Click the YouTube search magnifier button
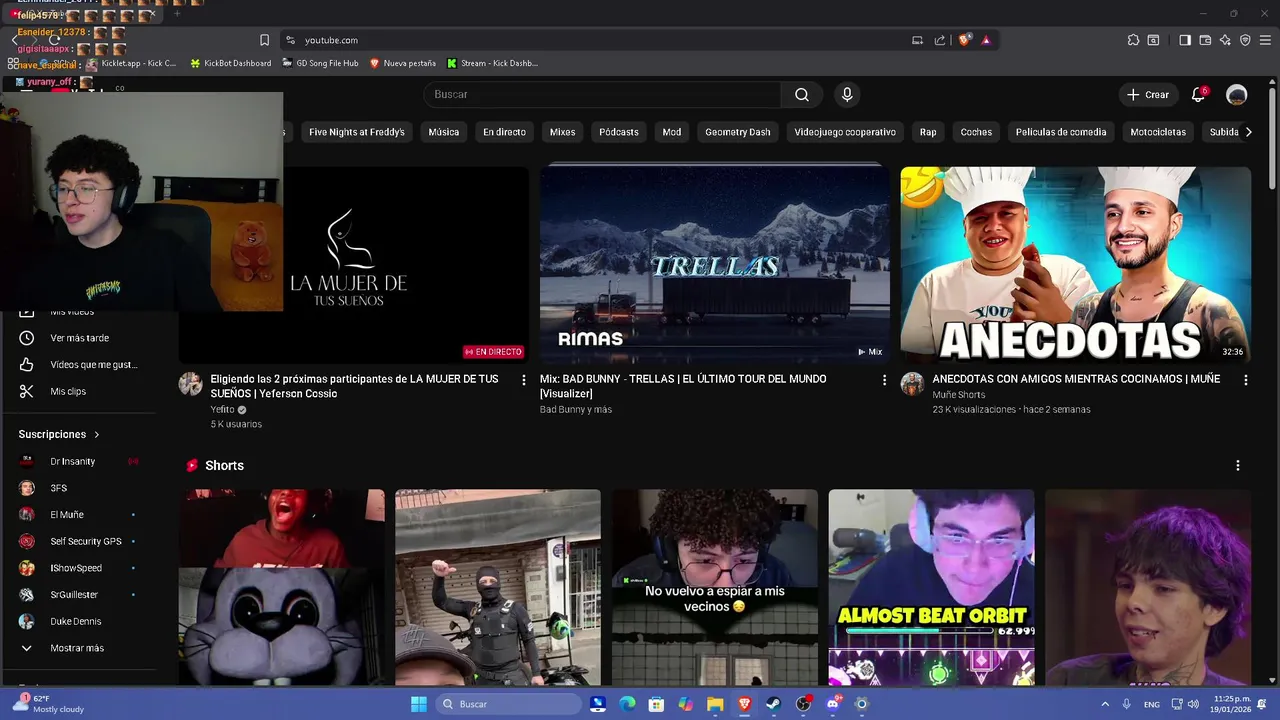The width and height of the screenshot is (1280, 720). click(x=802, y=94)
